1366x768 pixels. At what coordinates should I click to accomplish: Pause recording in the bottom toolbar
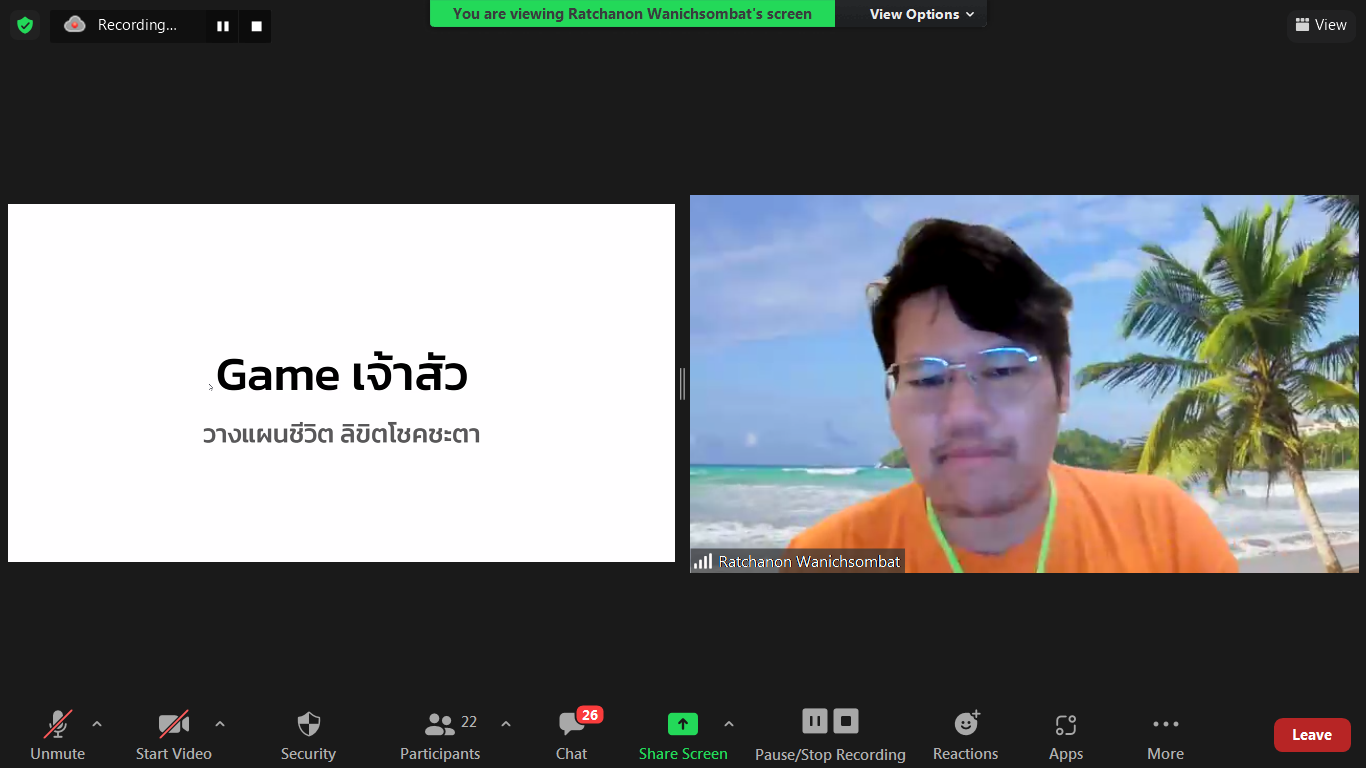(x=815, y=721)
